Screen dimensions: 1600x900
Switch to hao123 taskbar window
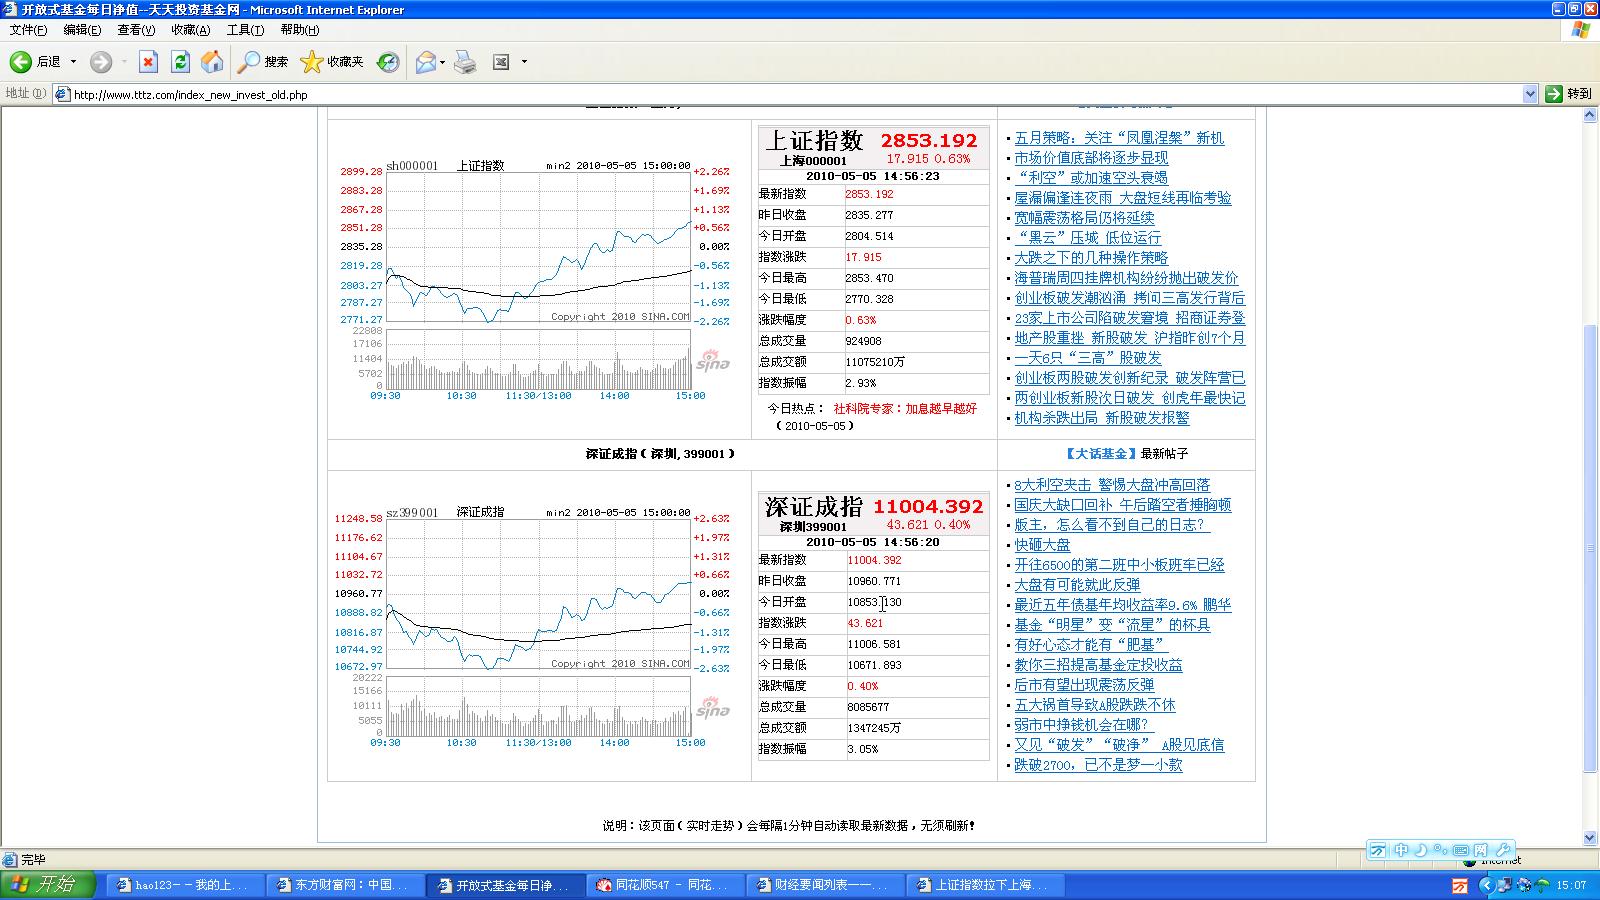[185, 885]
